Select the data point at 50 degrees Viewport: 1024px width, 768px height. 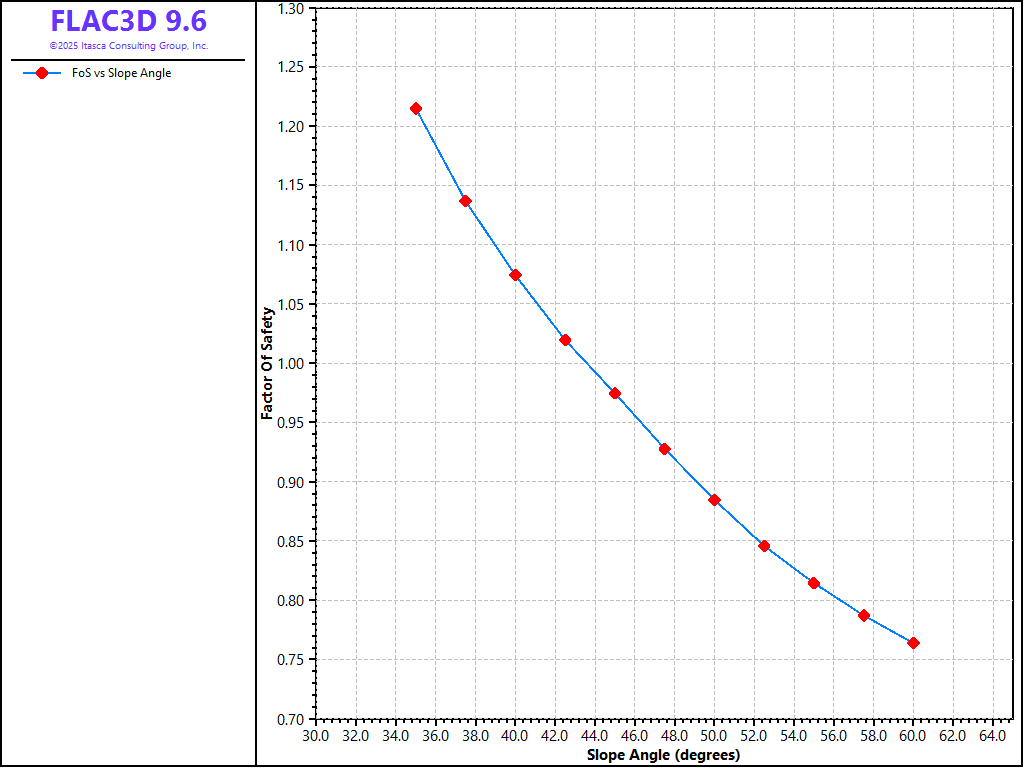pyautogui.click(x=714, y=500)
